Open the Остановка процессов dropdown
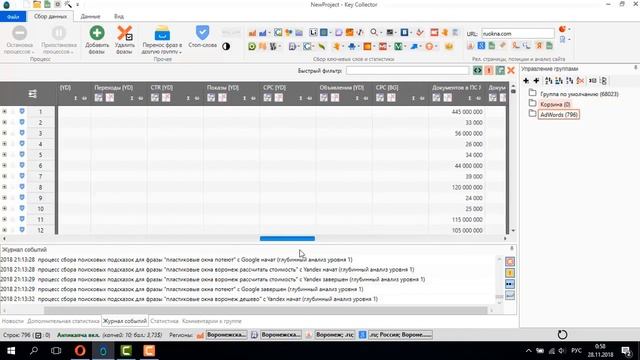The height and width of the screenshot is (360, 640). [19, 40]
